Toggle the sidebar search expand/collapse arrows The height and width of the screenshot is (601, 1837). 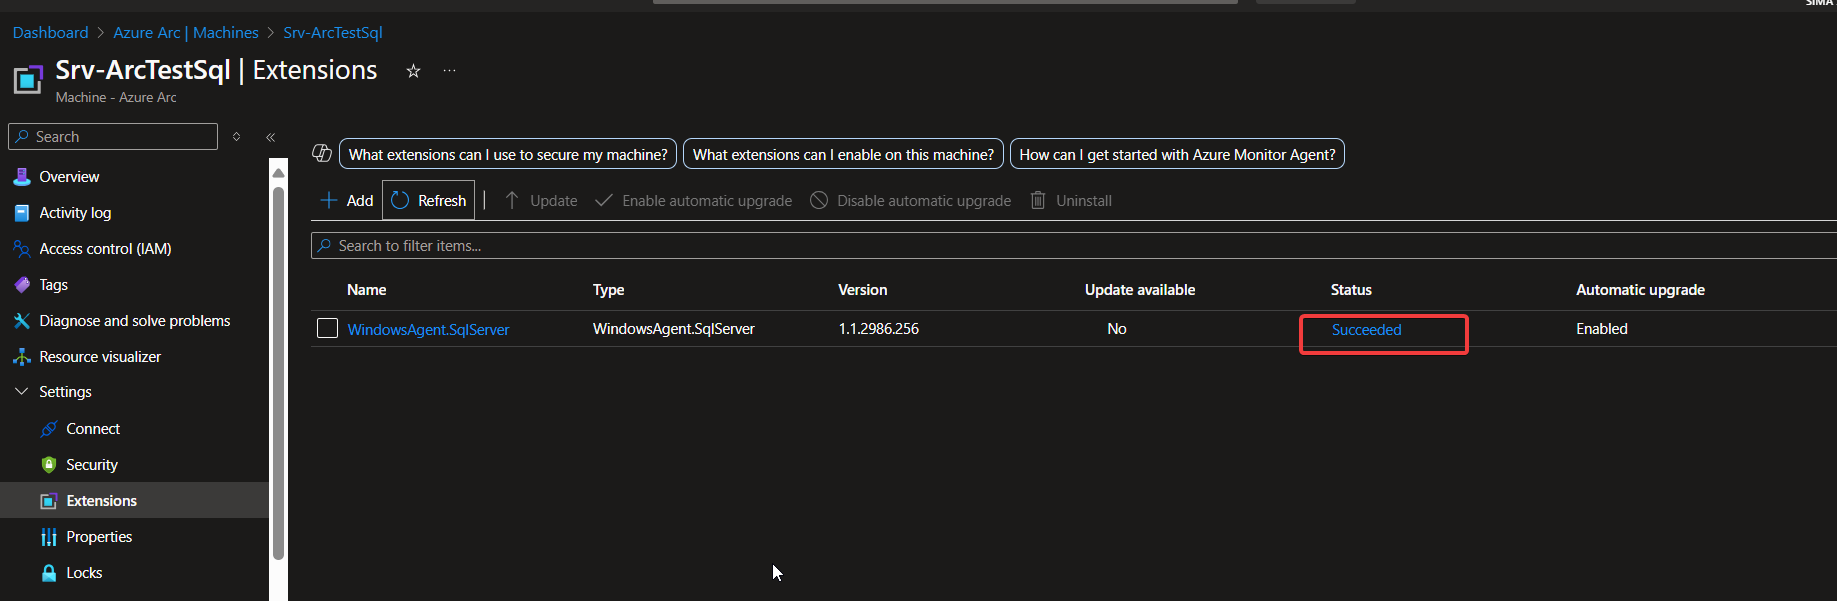coord(237,137)
